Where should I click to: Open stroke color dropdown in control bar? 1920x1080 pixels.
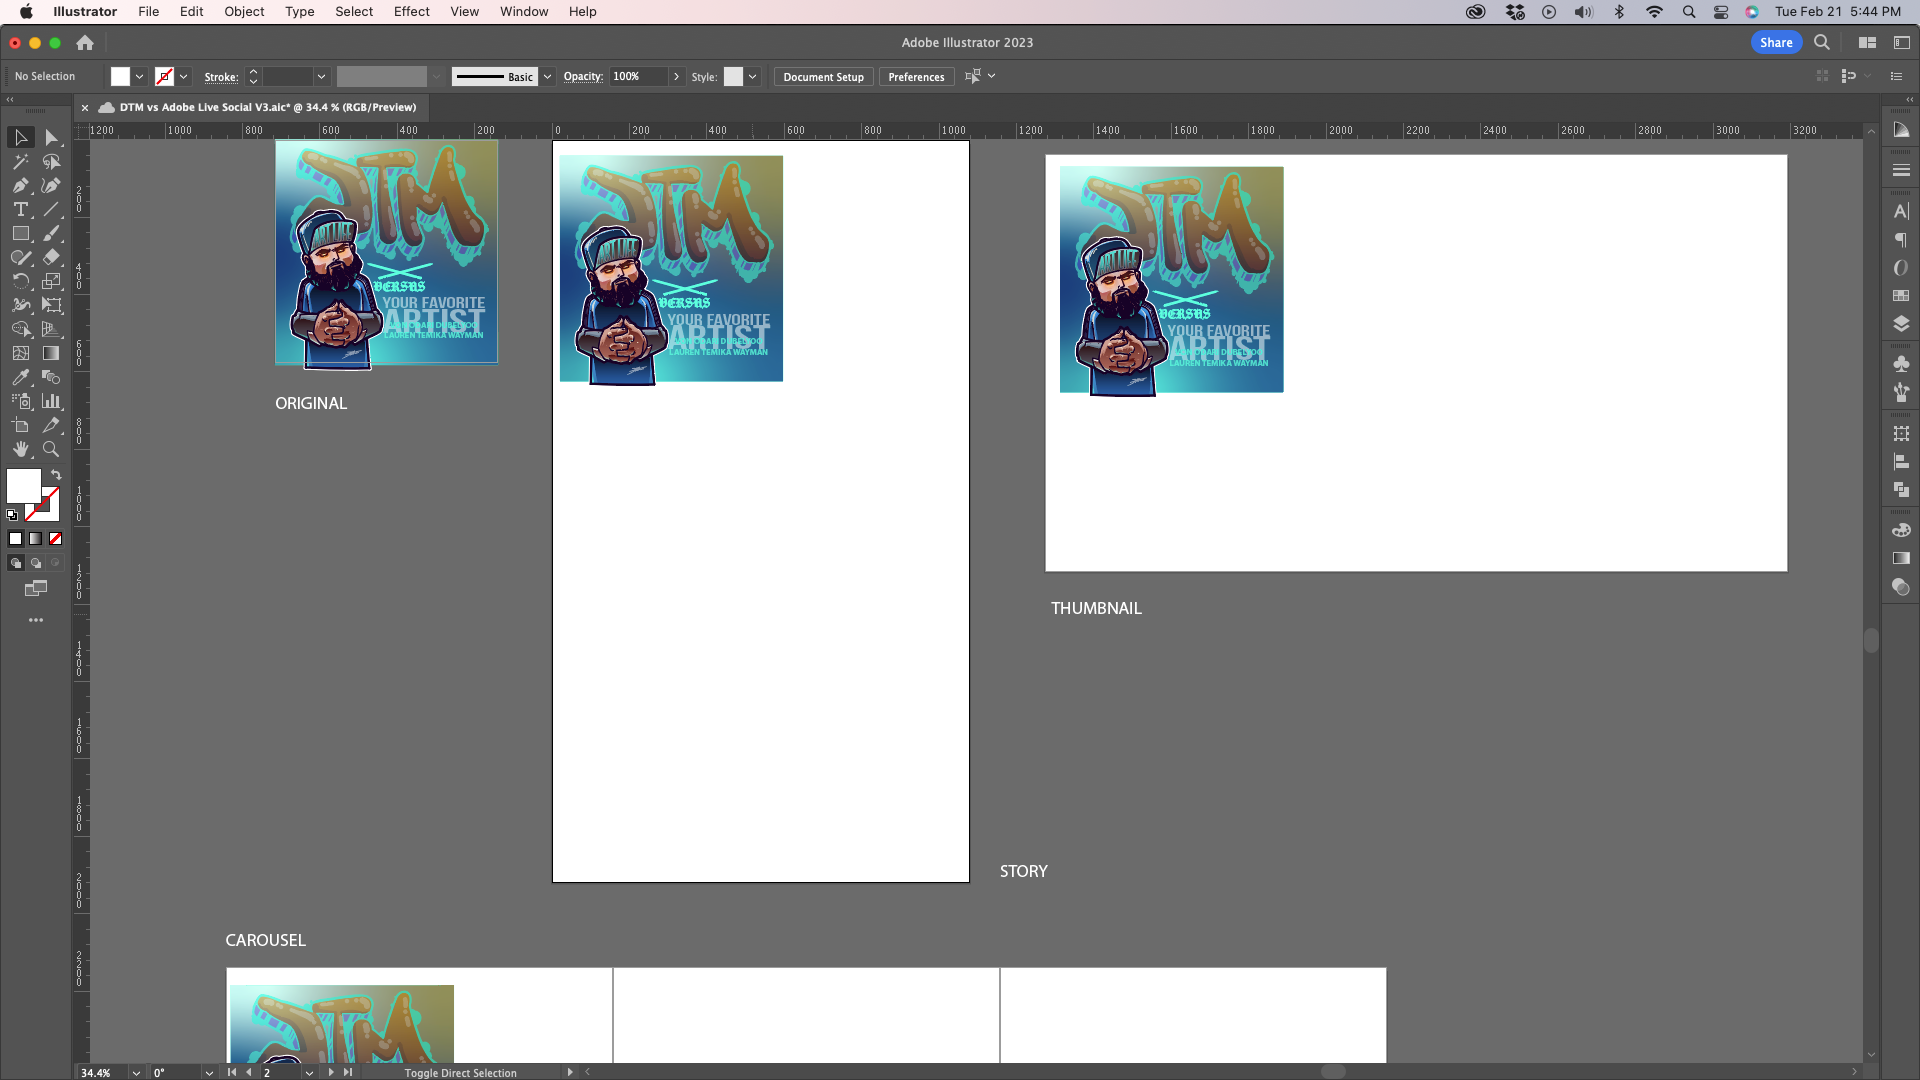click(x=183, y=77)
